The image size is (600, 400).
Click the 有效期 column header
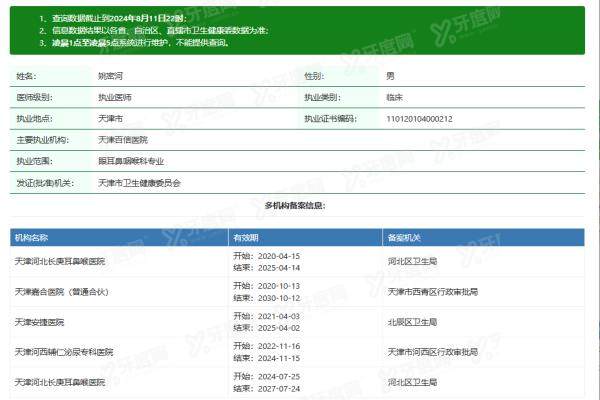pos(246,238)
